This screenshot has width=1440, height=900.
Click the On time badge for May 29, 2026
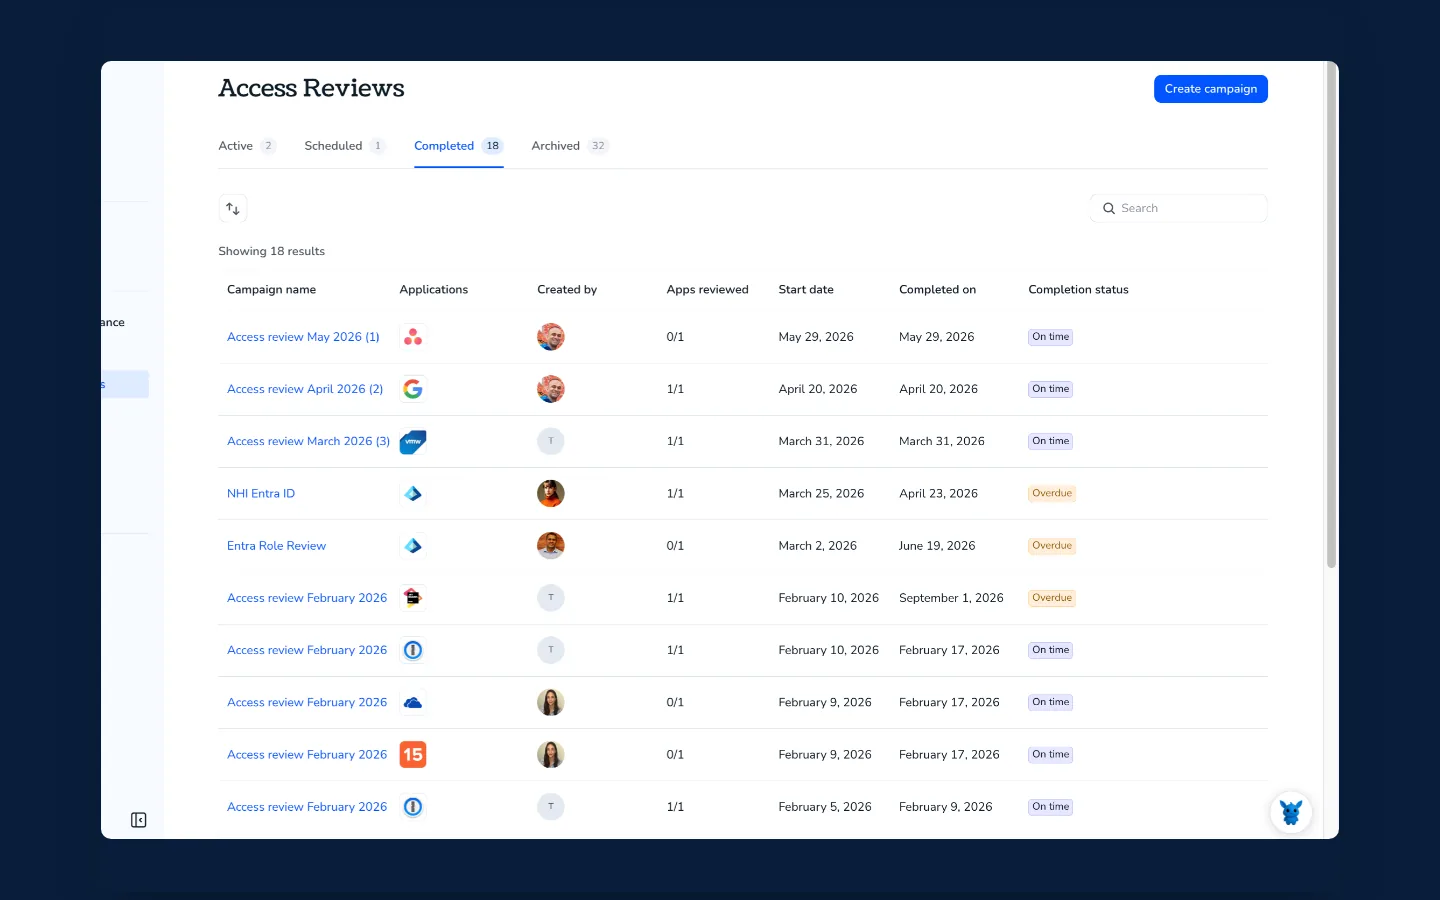pyautogui.click(x=1051, y=337)
